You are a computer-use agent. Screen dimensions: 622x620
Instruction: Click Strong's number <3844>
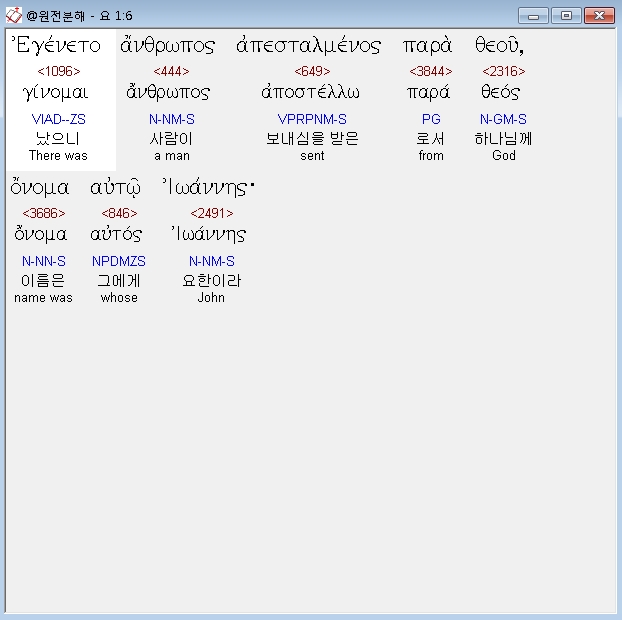pyautogui.click(x=431, y=71)
